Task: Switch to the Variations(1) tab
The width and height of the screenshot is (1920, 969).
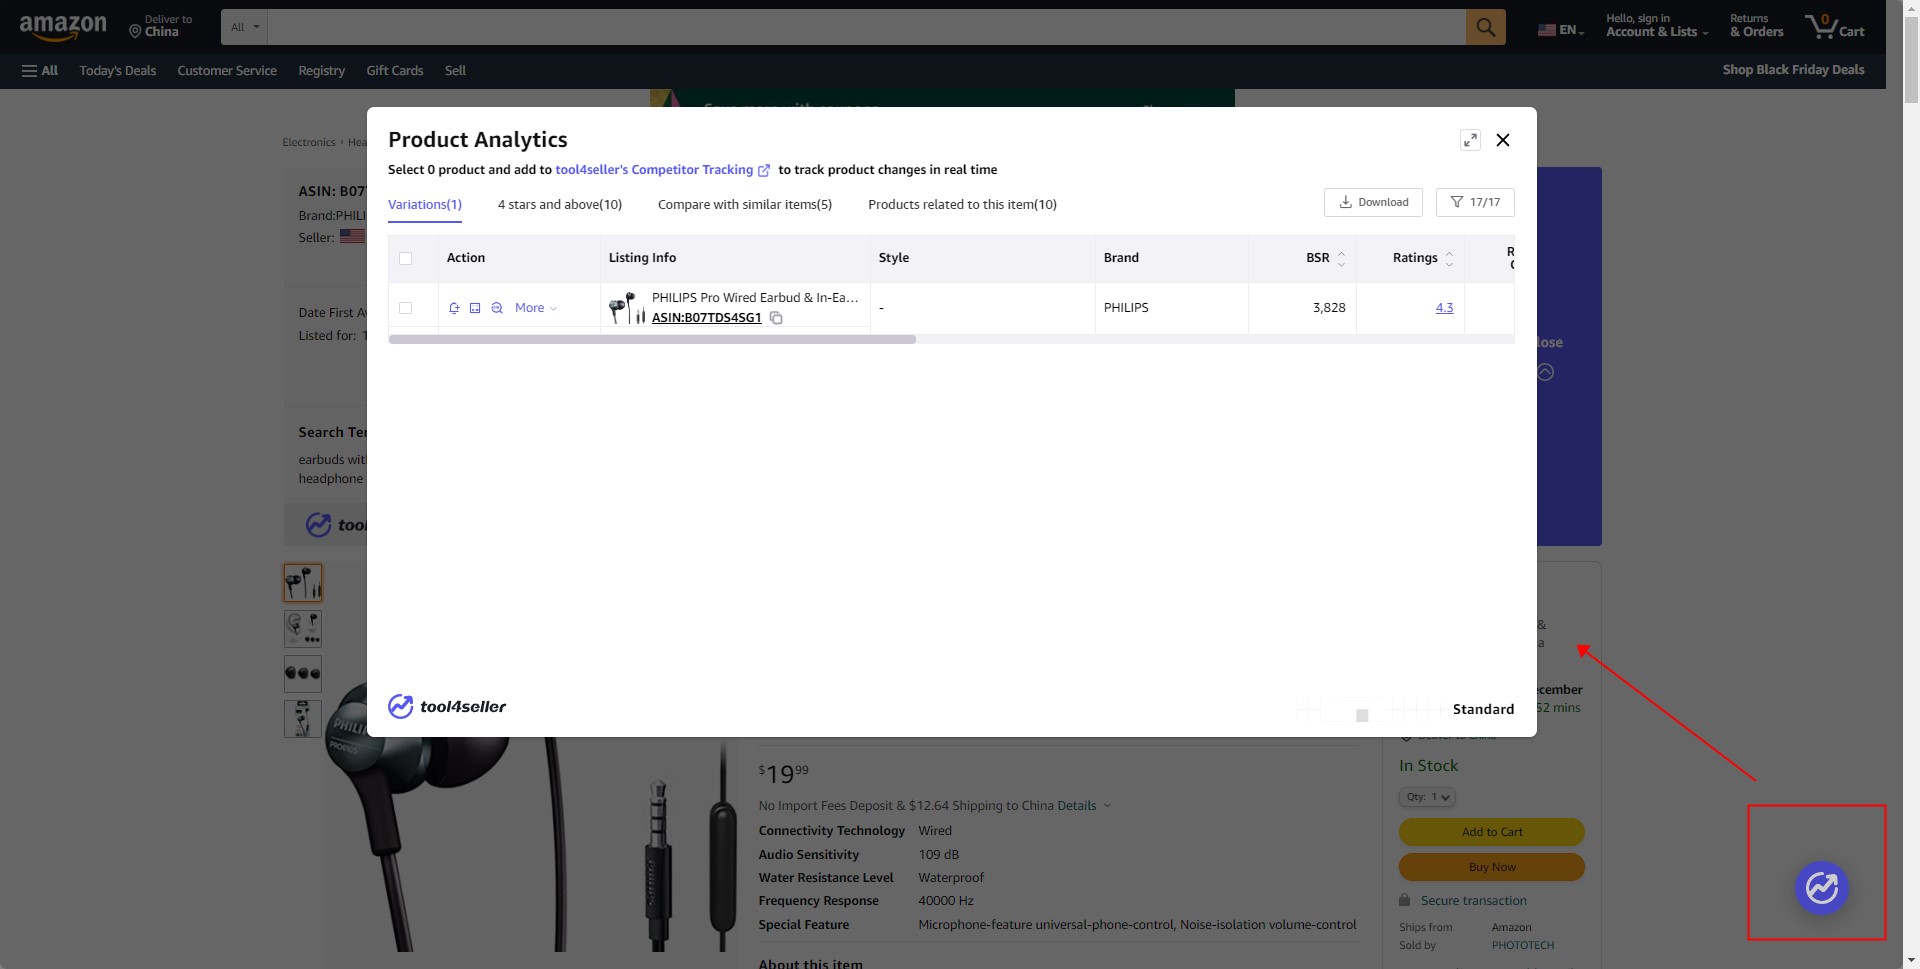Action: pyautogui.click(x=425, y=204)
